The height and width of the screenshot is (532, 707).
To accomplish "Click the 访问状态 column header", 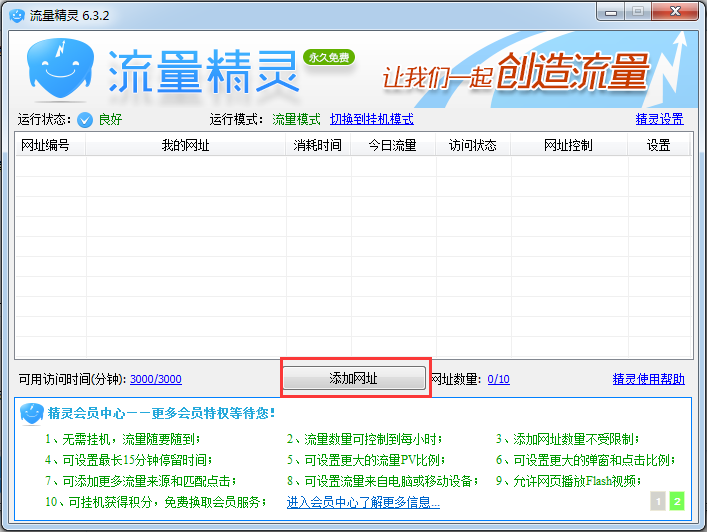I will (x=473, y=145).
